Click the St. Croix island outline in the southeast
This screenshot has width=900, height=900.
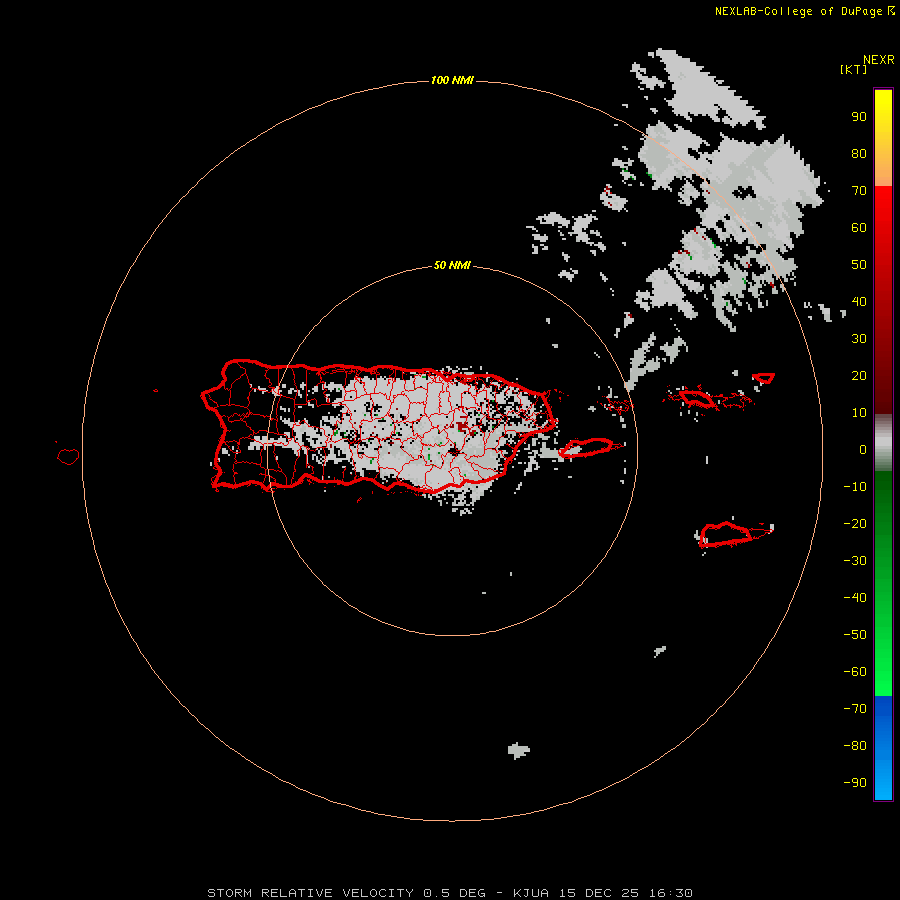(x=726, y=534)
